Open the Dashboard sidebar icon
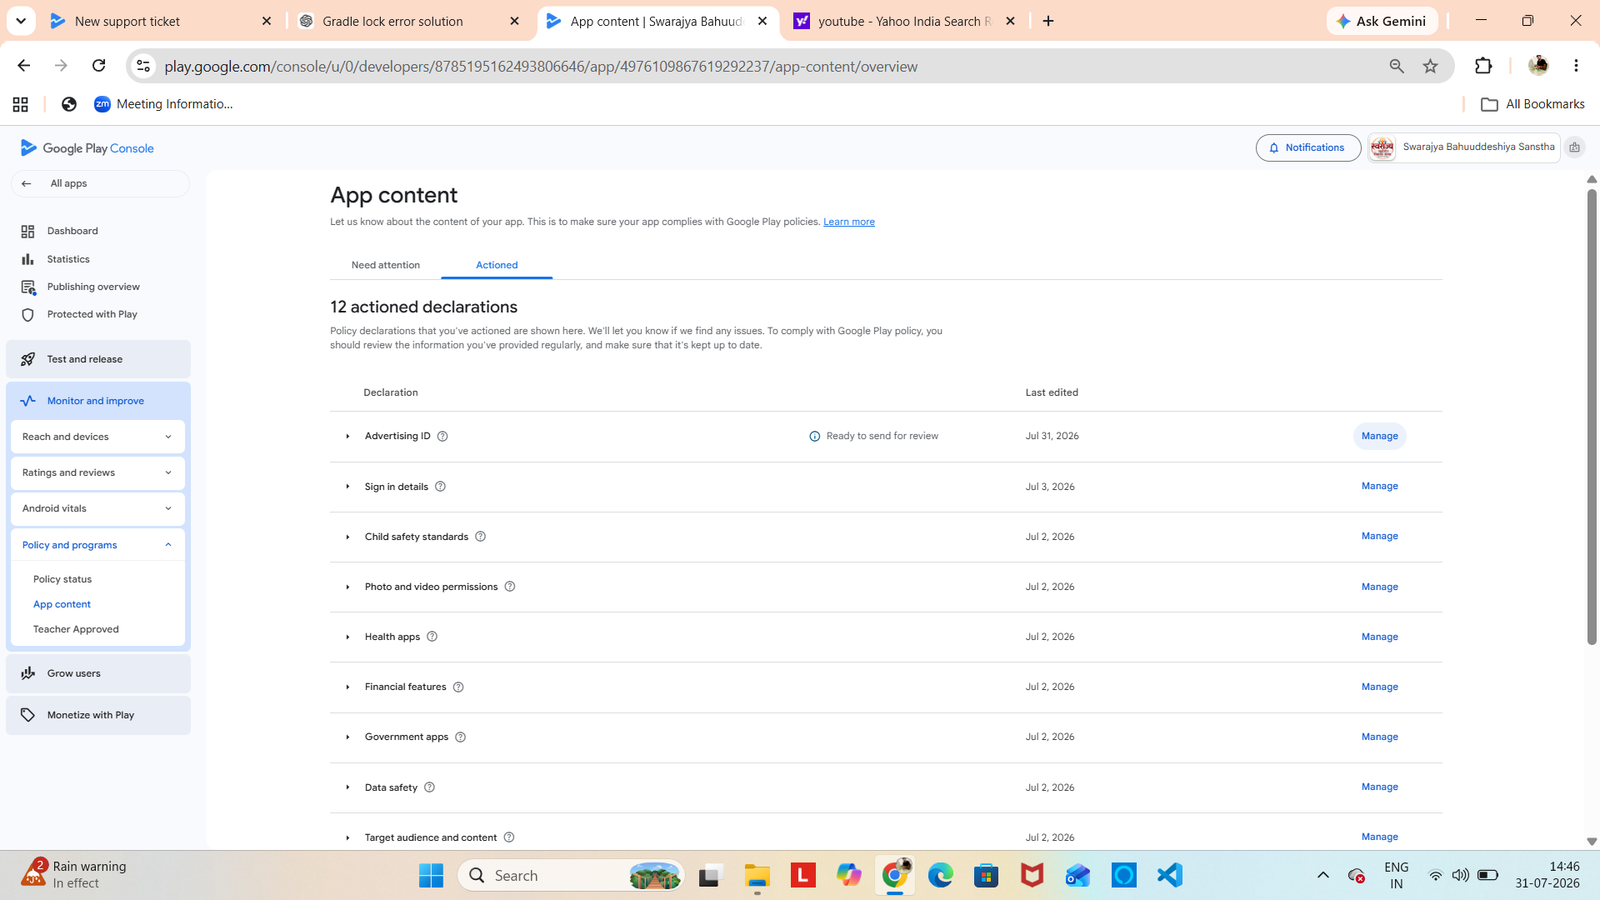Viewport: 1600px width, 900px height. click(28, 231)
